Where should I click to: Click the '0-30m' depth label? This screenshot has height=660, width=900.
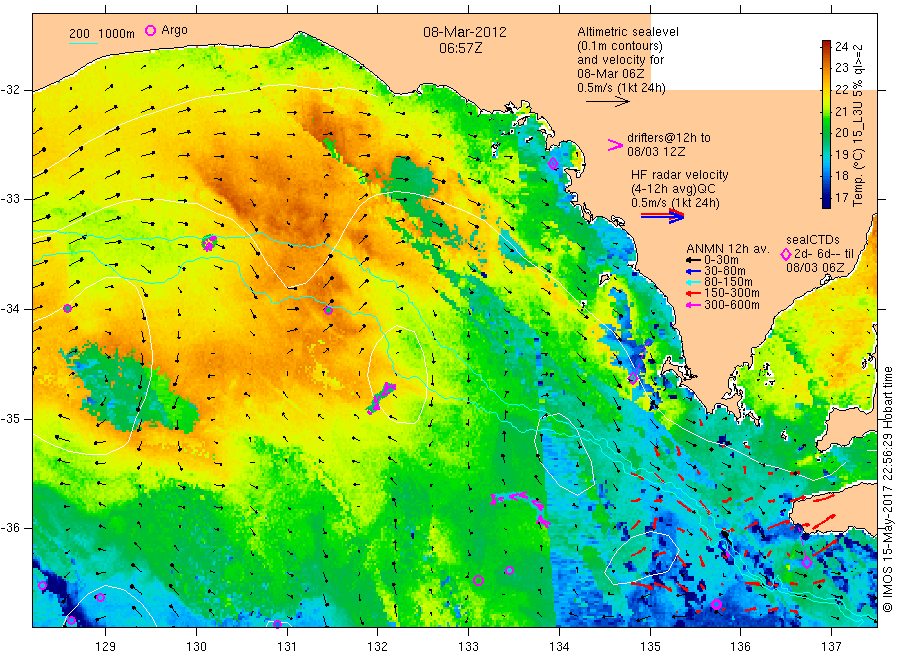721,260
